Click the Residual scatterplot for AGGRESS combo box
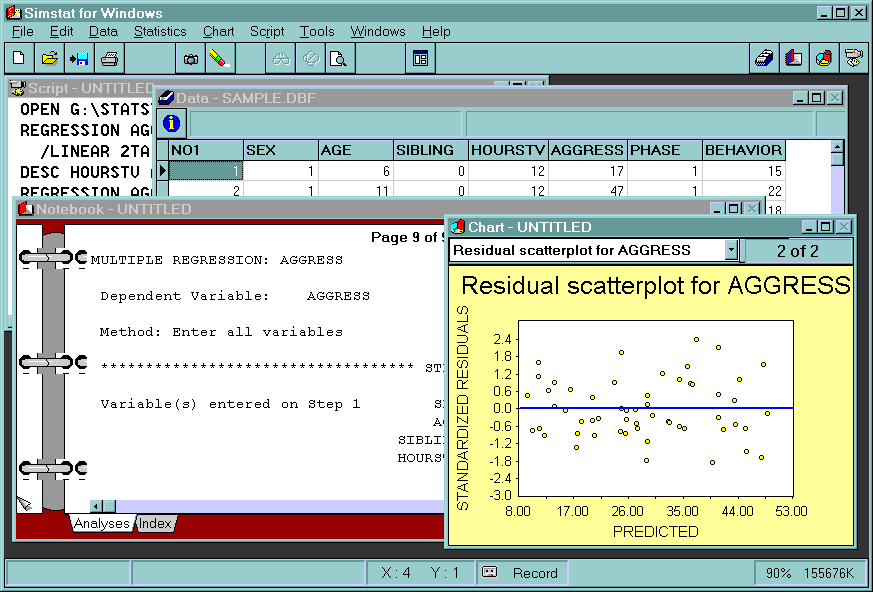 point(587,250)
